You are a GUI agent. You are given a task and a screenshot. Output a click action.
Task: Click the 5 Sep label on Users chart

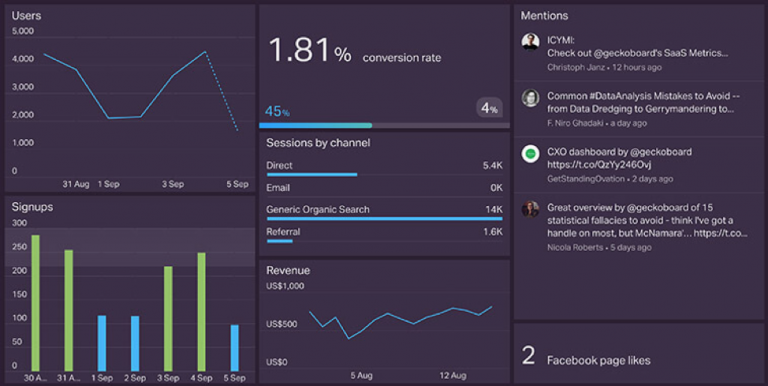click(237, 184)
